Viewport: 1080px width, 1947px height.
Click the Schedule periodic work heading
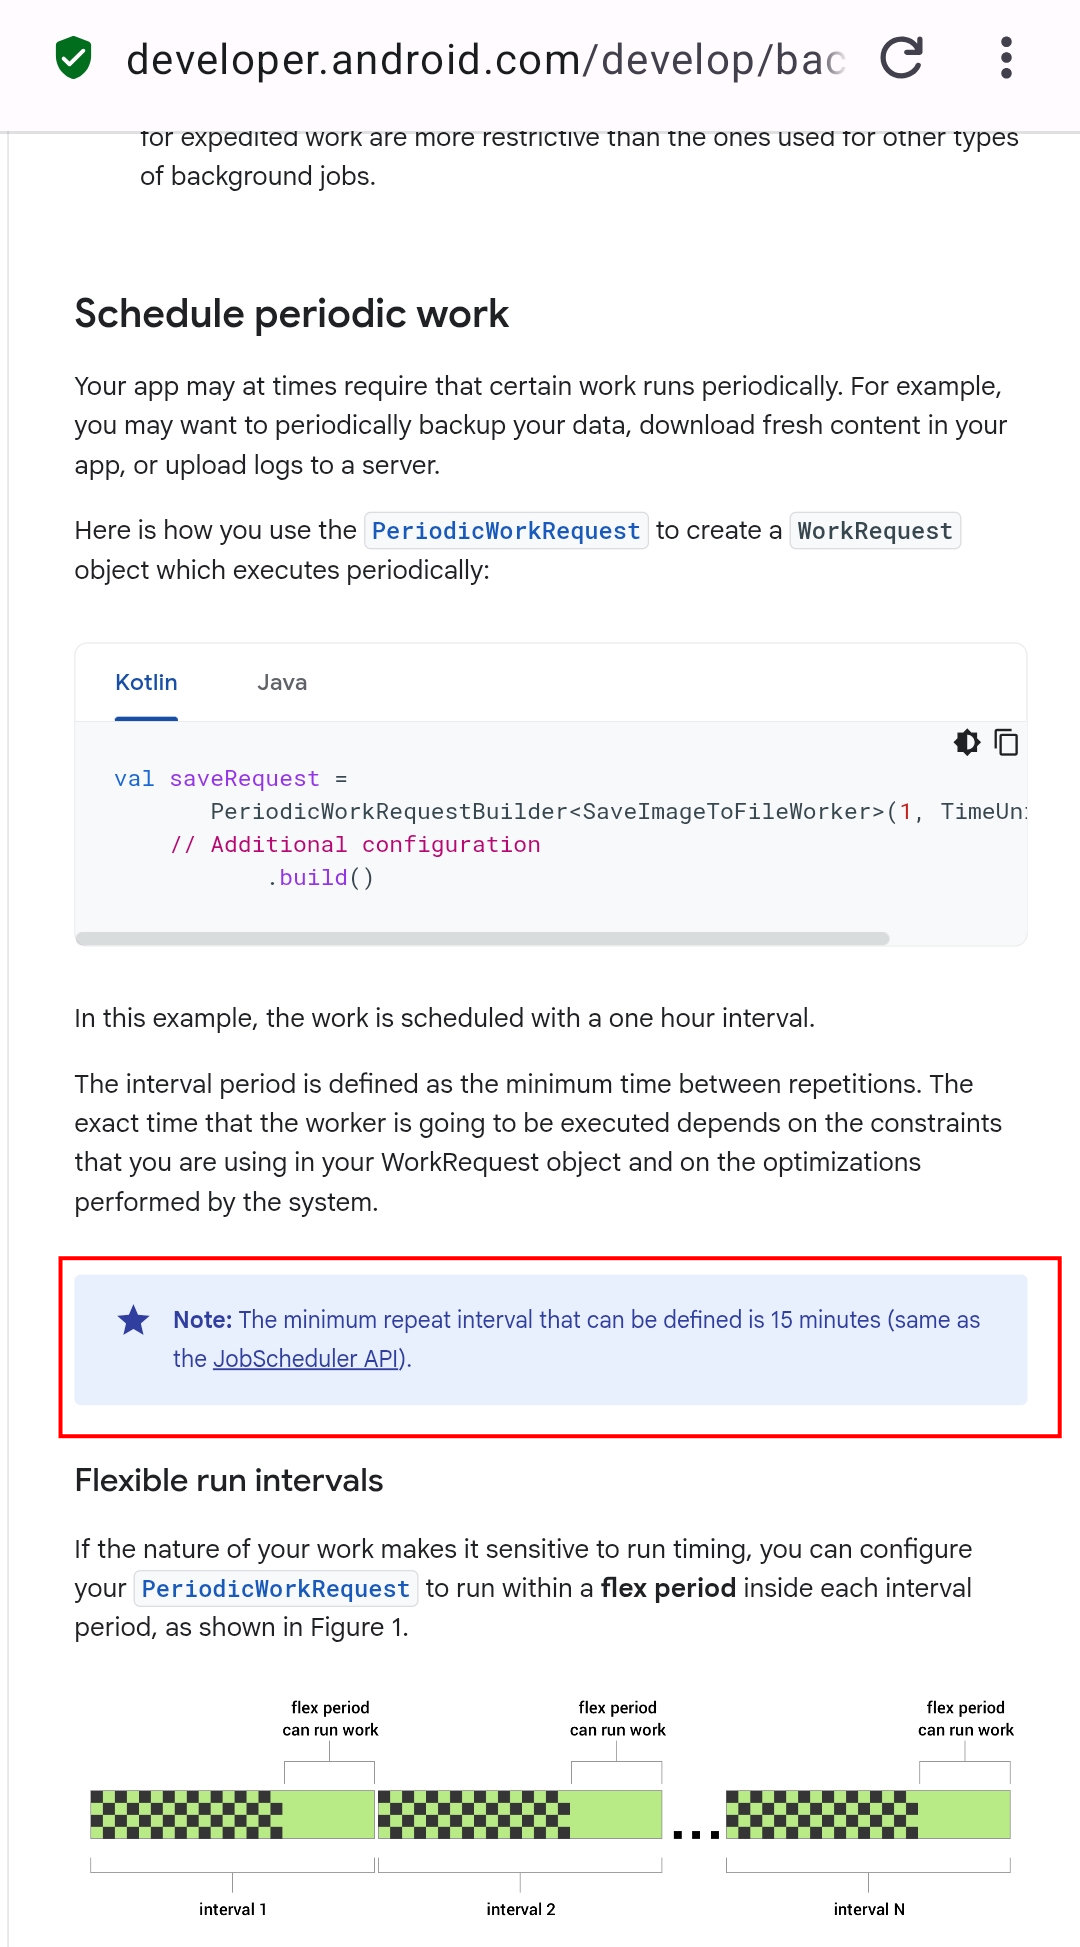(292, 314)
